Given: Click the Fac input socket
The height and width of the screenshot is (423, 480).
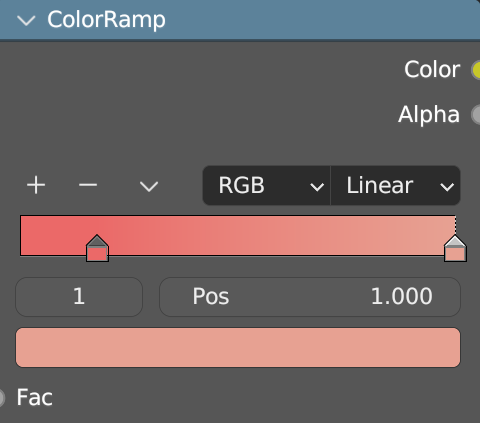Looking at the screenshot, I should 2,397.
